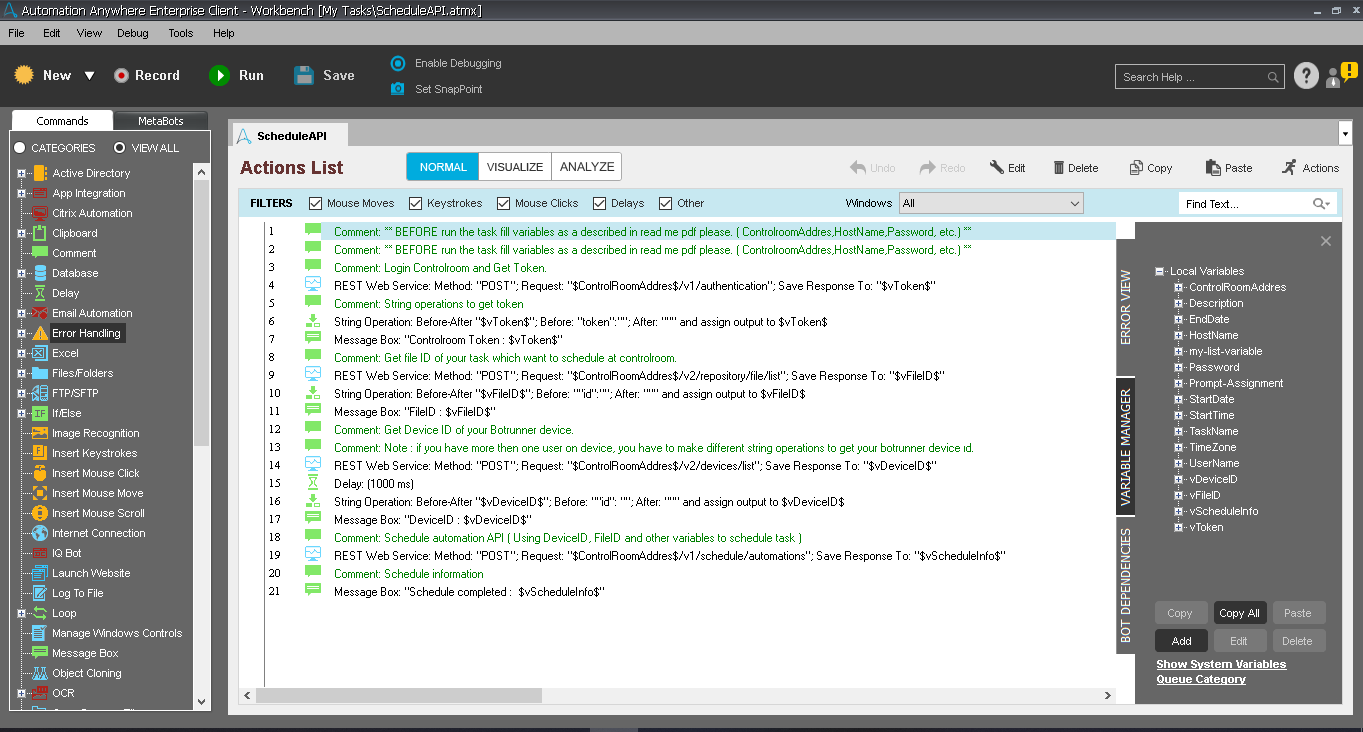Click the Delay hourglass icon in Commands
Image resolution: width=1363 pixels, height=732 pixels.
coord(40,293)
